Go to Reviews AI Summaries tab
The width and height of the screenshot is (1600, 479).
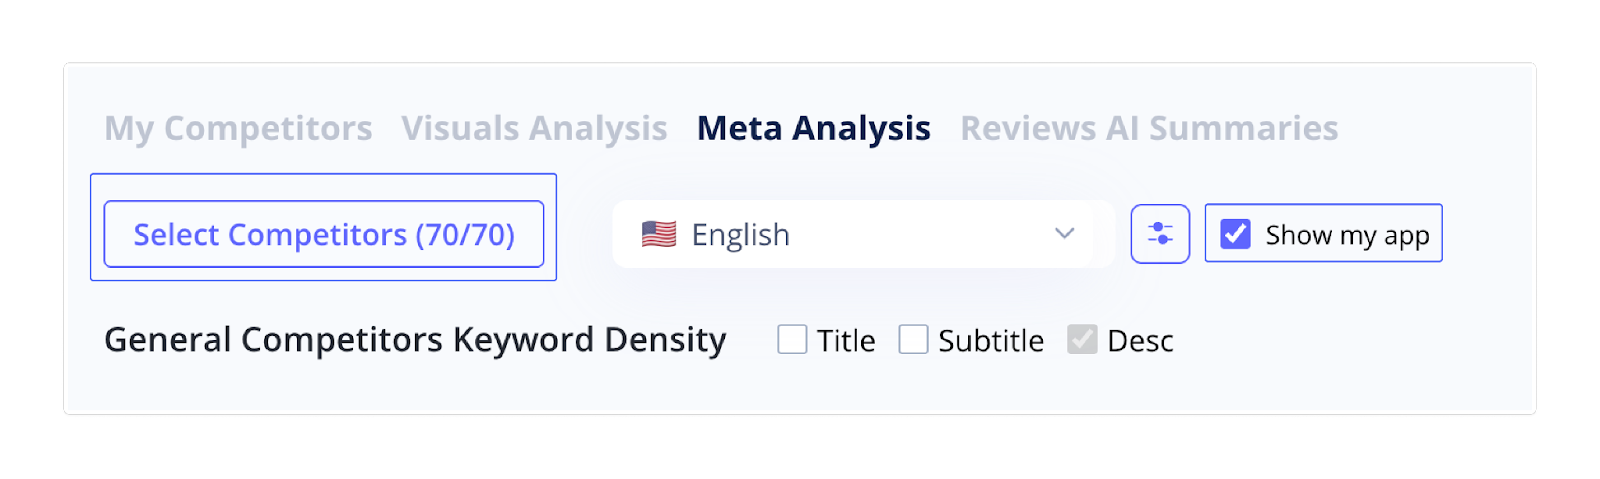click(1149, 128)
